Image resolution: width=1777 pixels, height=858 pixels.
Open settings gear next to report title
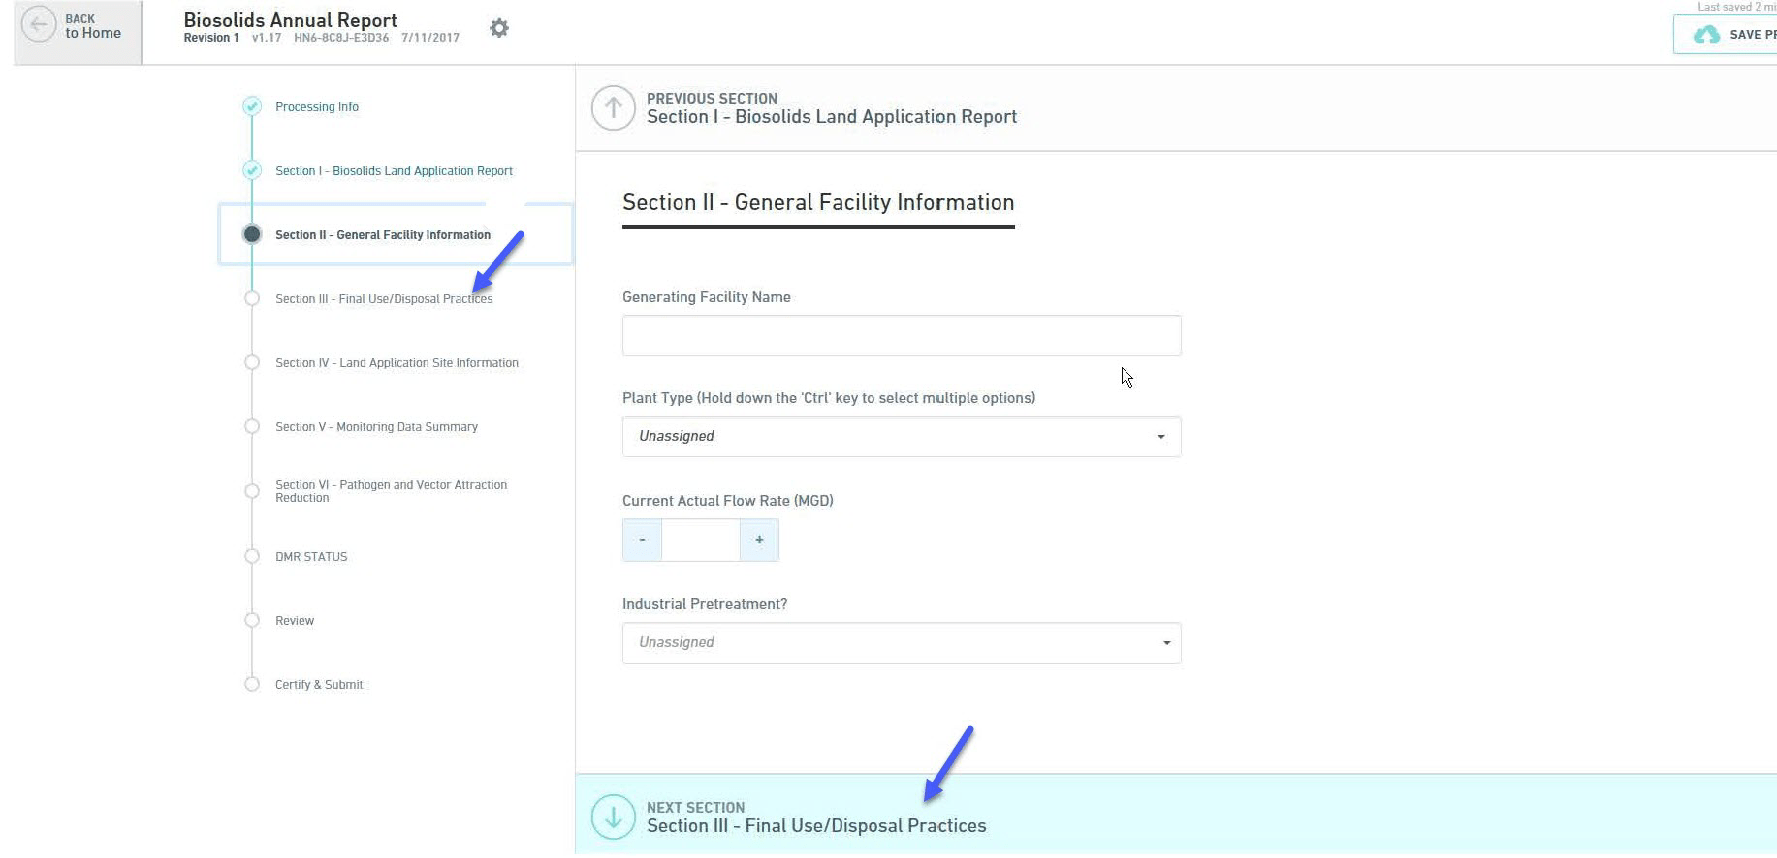point(499,28)
